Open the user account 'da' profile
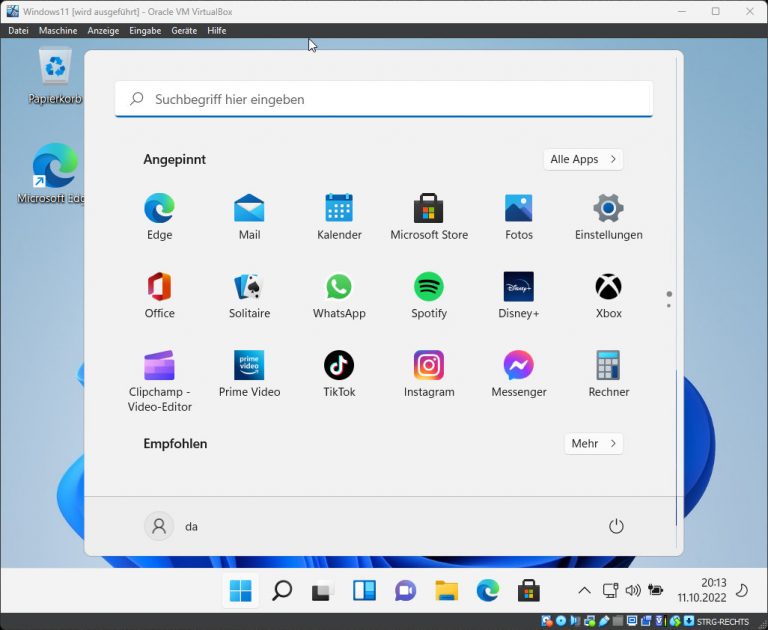 [171, 526]
